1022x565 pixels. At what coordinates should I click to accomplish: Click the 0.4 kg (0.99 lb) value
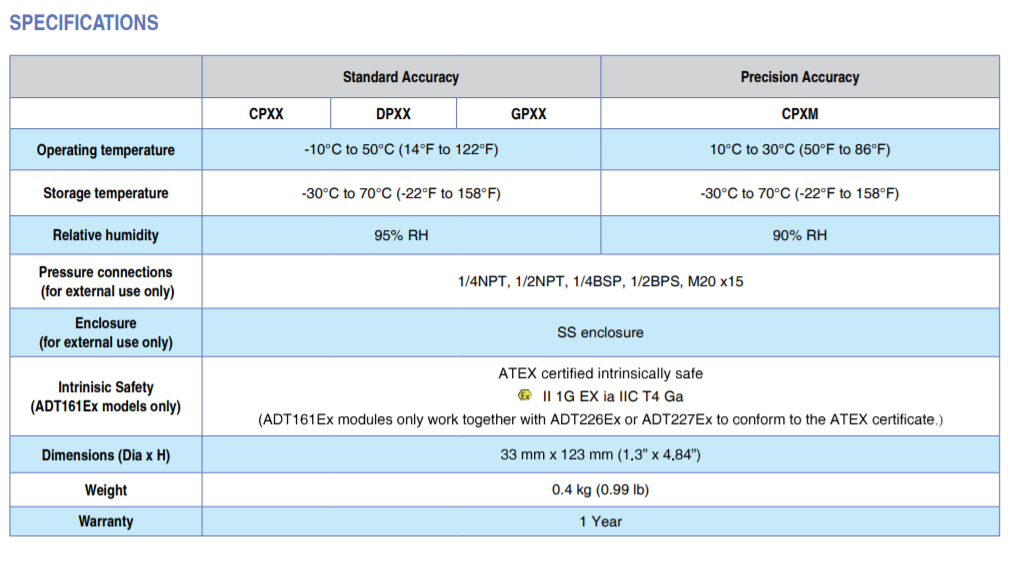(x=600, y=489)
